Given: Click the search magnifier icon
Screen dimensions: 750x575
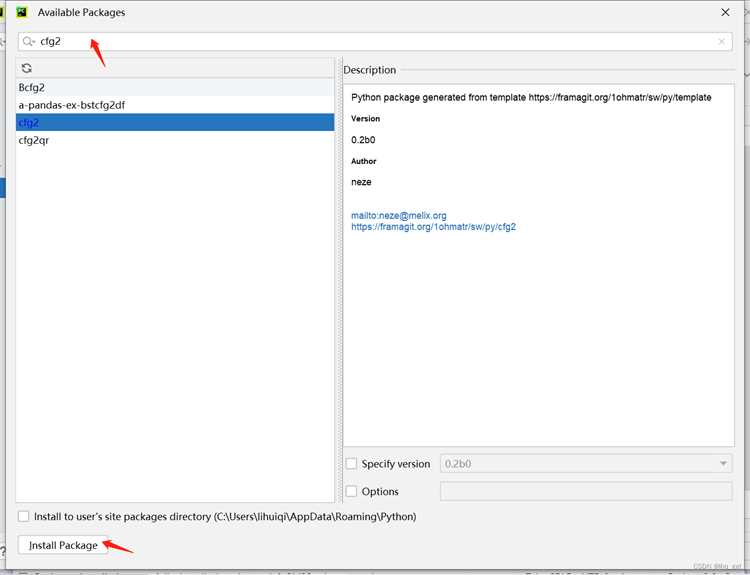Looking at the screenshot, I should (x=27, y=42).
